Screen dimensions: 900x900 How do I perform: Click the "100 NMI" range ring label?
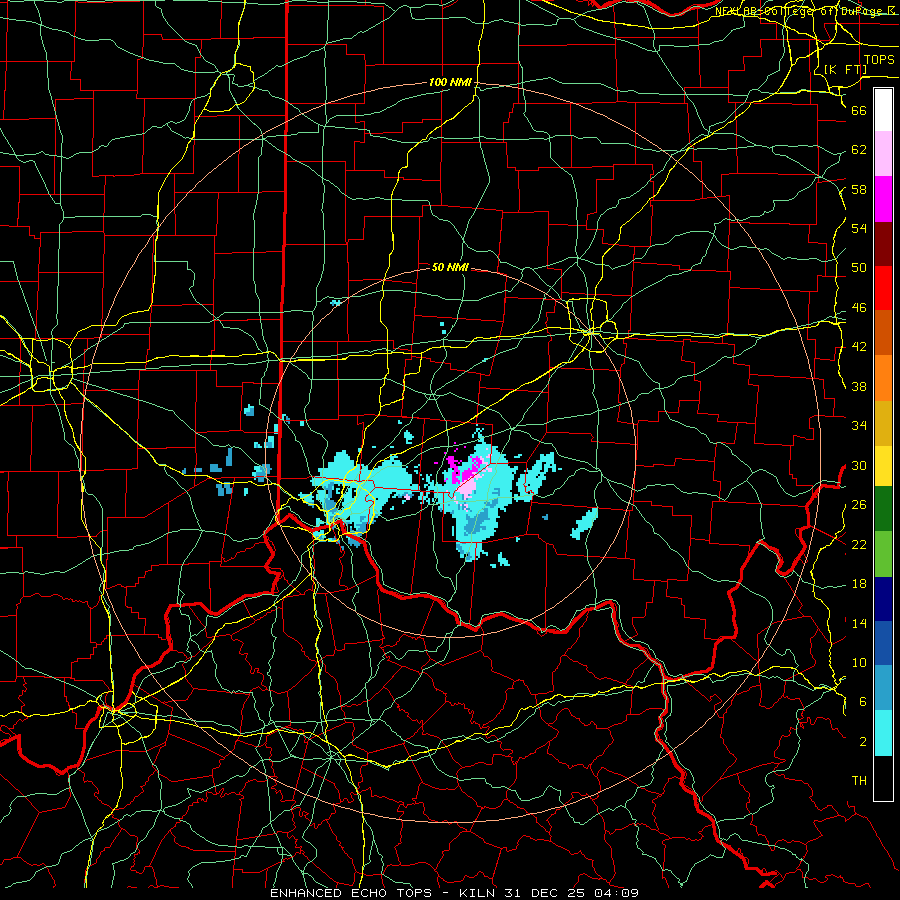[450, 83]
